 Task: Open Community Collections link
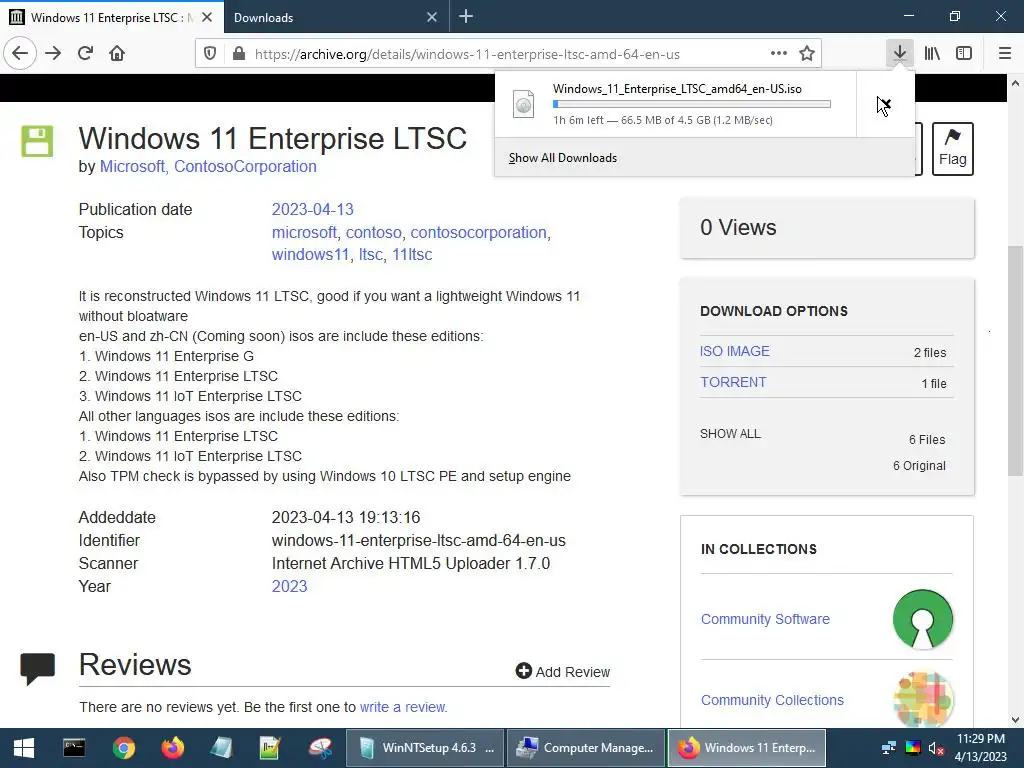click(772, 700)
